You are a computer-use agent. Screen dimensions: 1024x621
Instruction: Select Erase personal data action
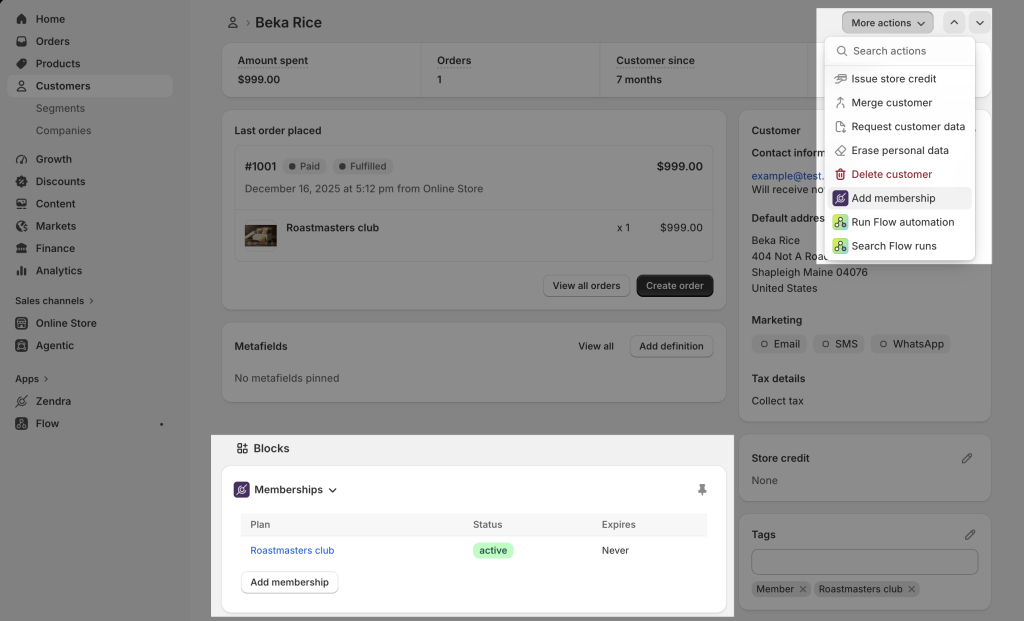coord(900,150)
